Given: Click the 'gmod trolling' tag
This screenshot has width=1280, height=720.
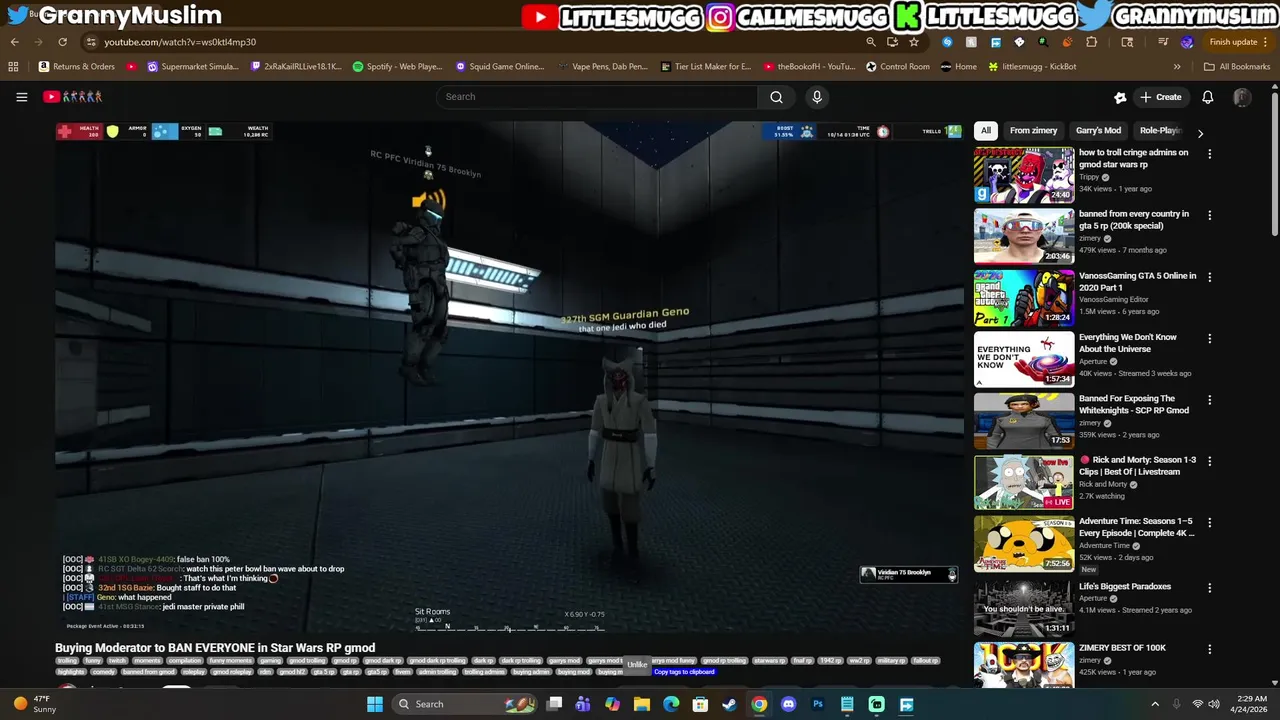Looking at the screenshot, I should [307, 661].
